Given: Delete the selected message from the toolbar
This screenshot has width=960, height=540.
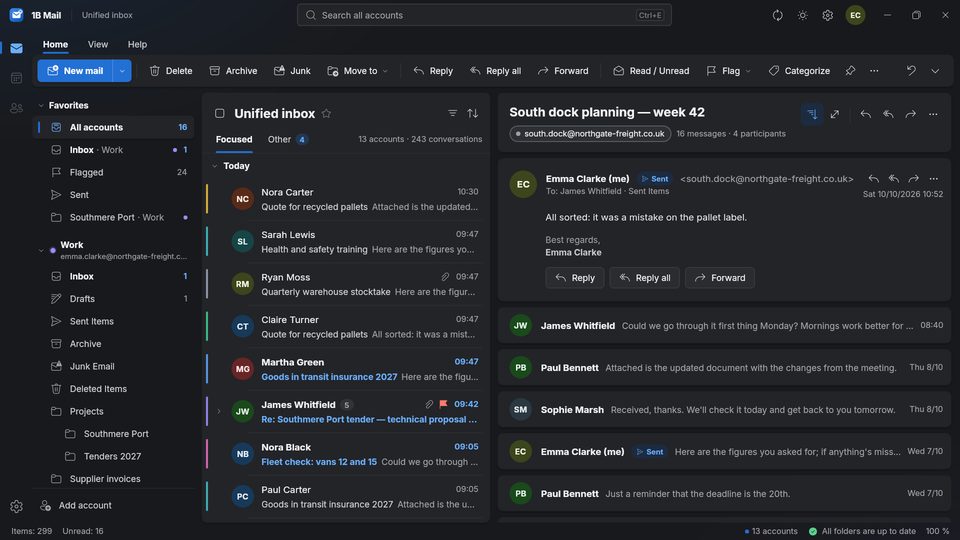Looking at the screenshot, I should [x=171, y=71].
